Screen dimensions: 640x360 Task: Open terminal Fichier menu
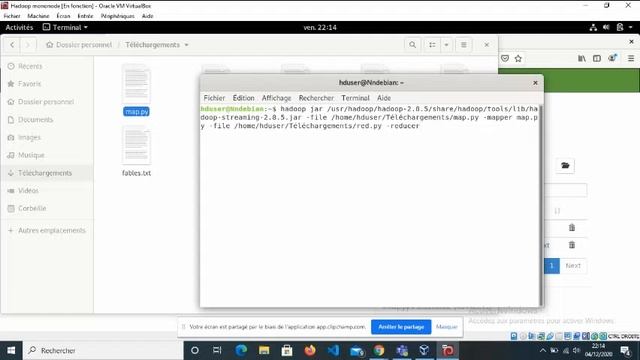click(214, 98)
